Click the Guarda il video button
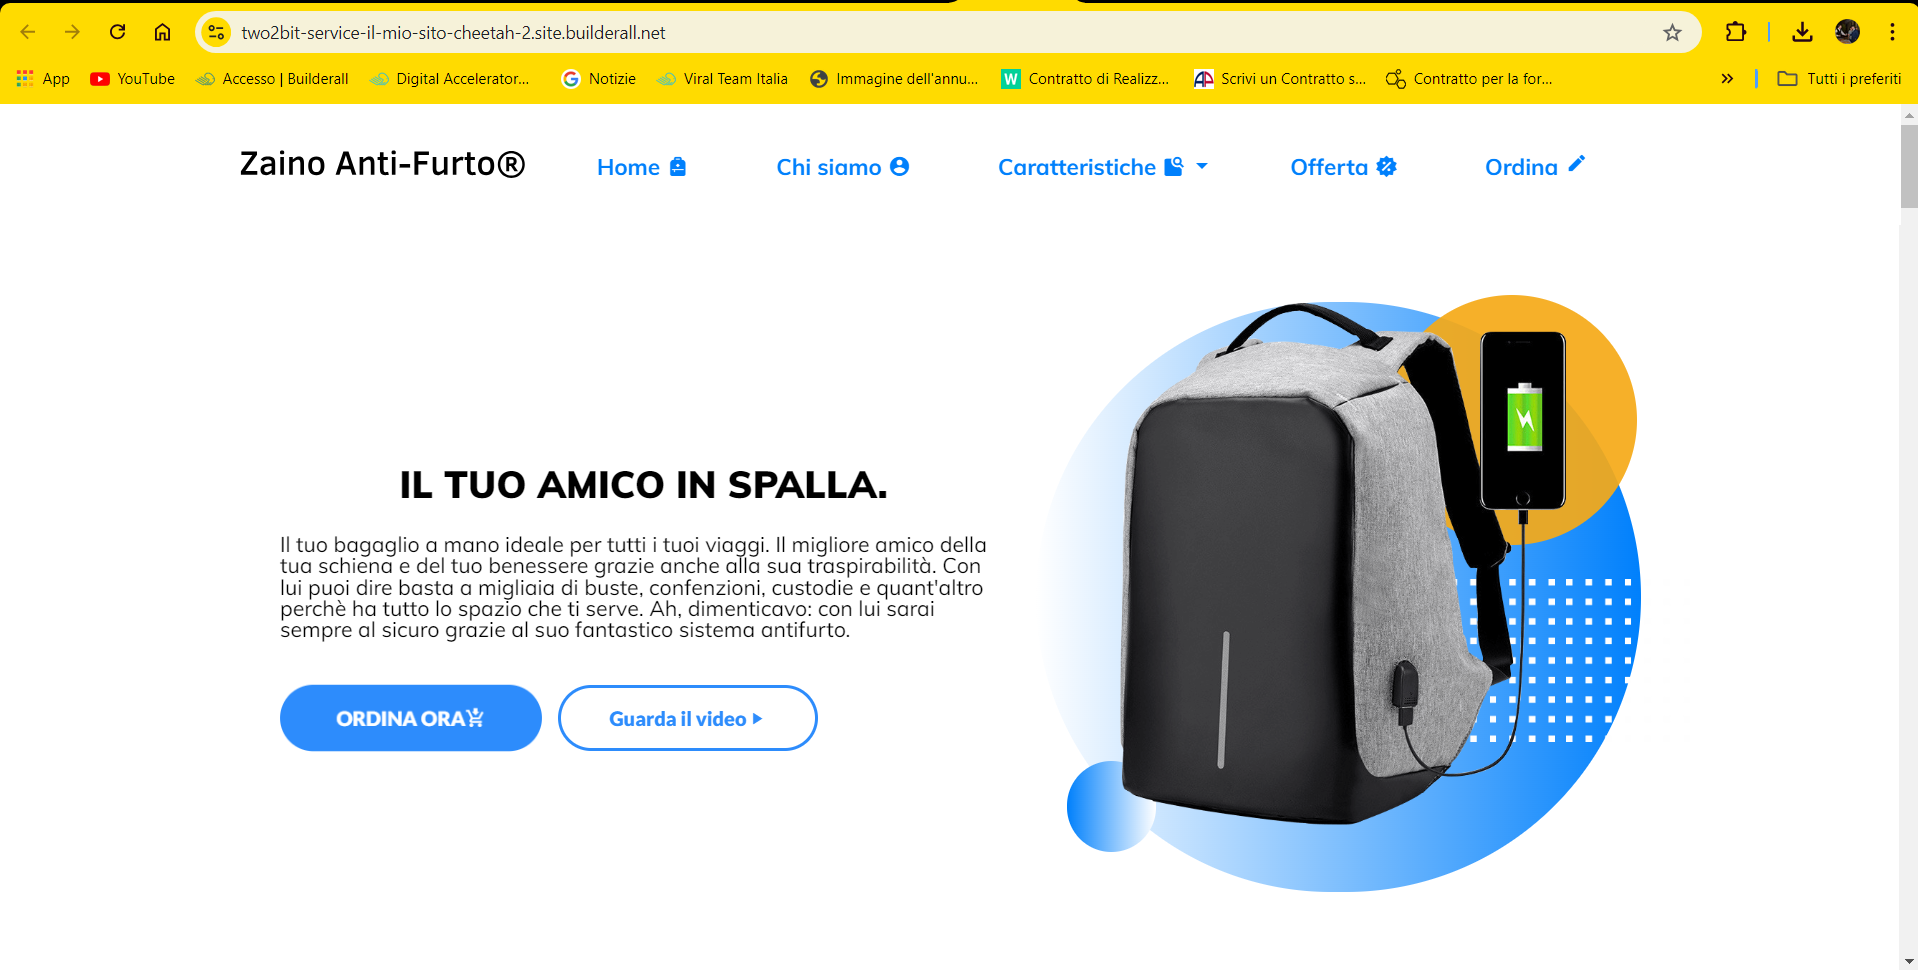 point(688,718)
